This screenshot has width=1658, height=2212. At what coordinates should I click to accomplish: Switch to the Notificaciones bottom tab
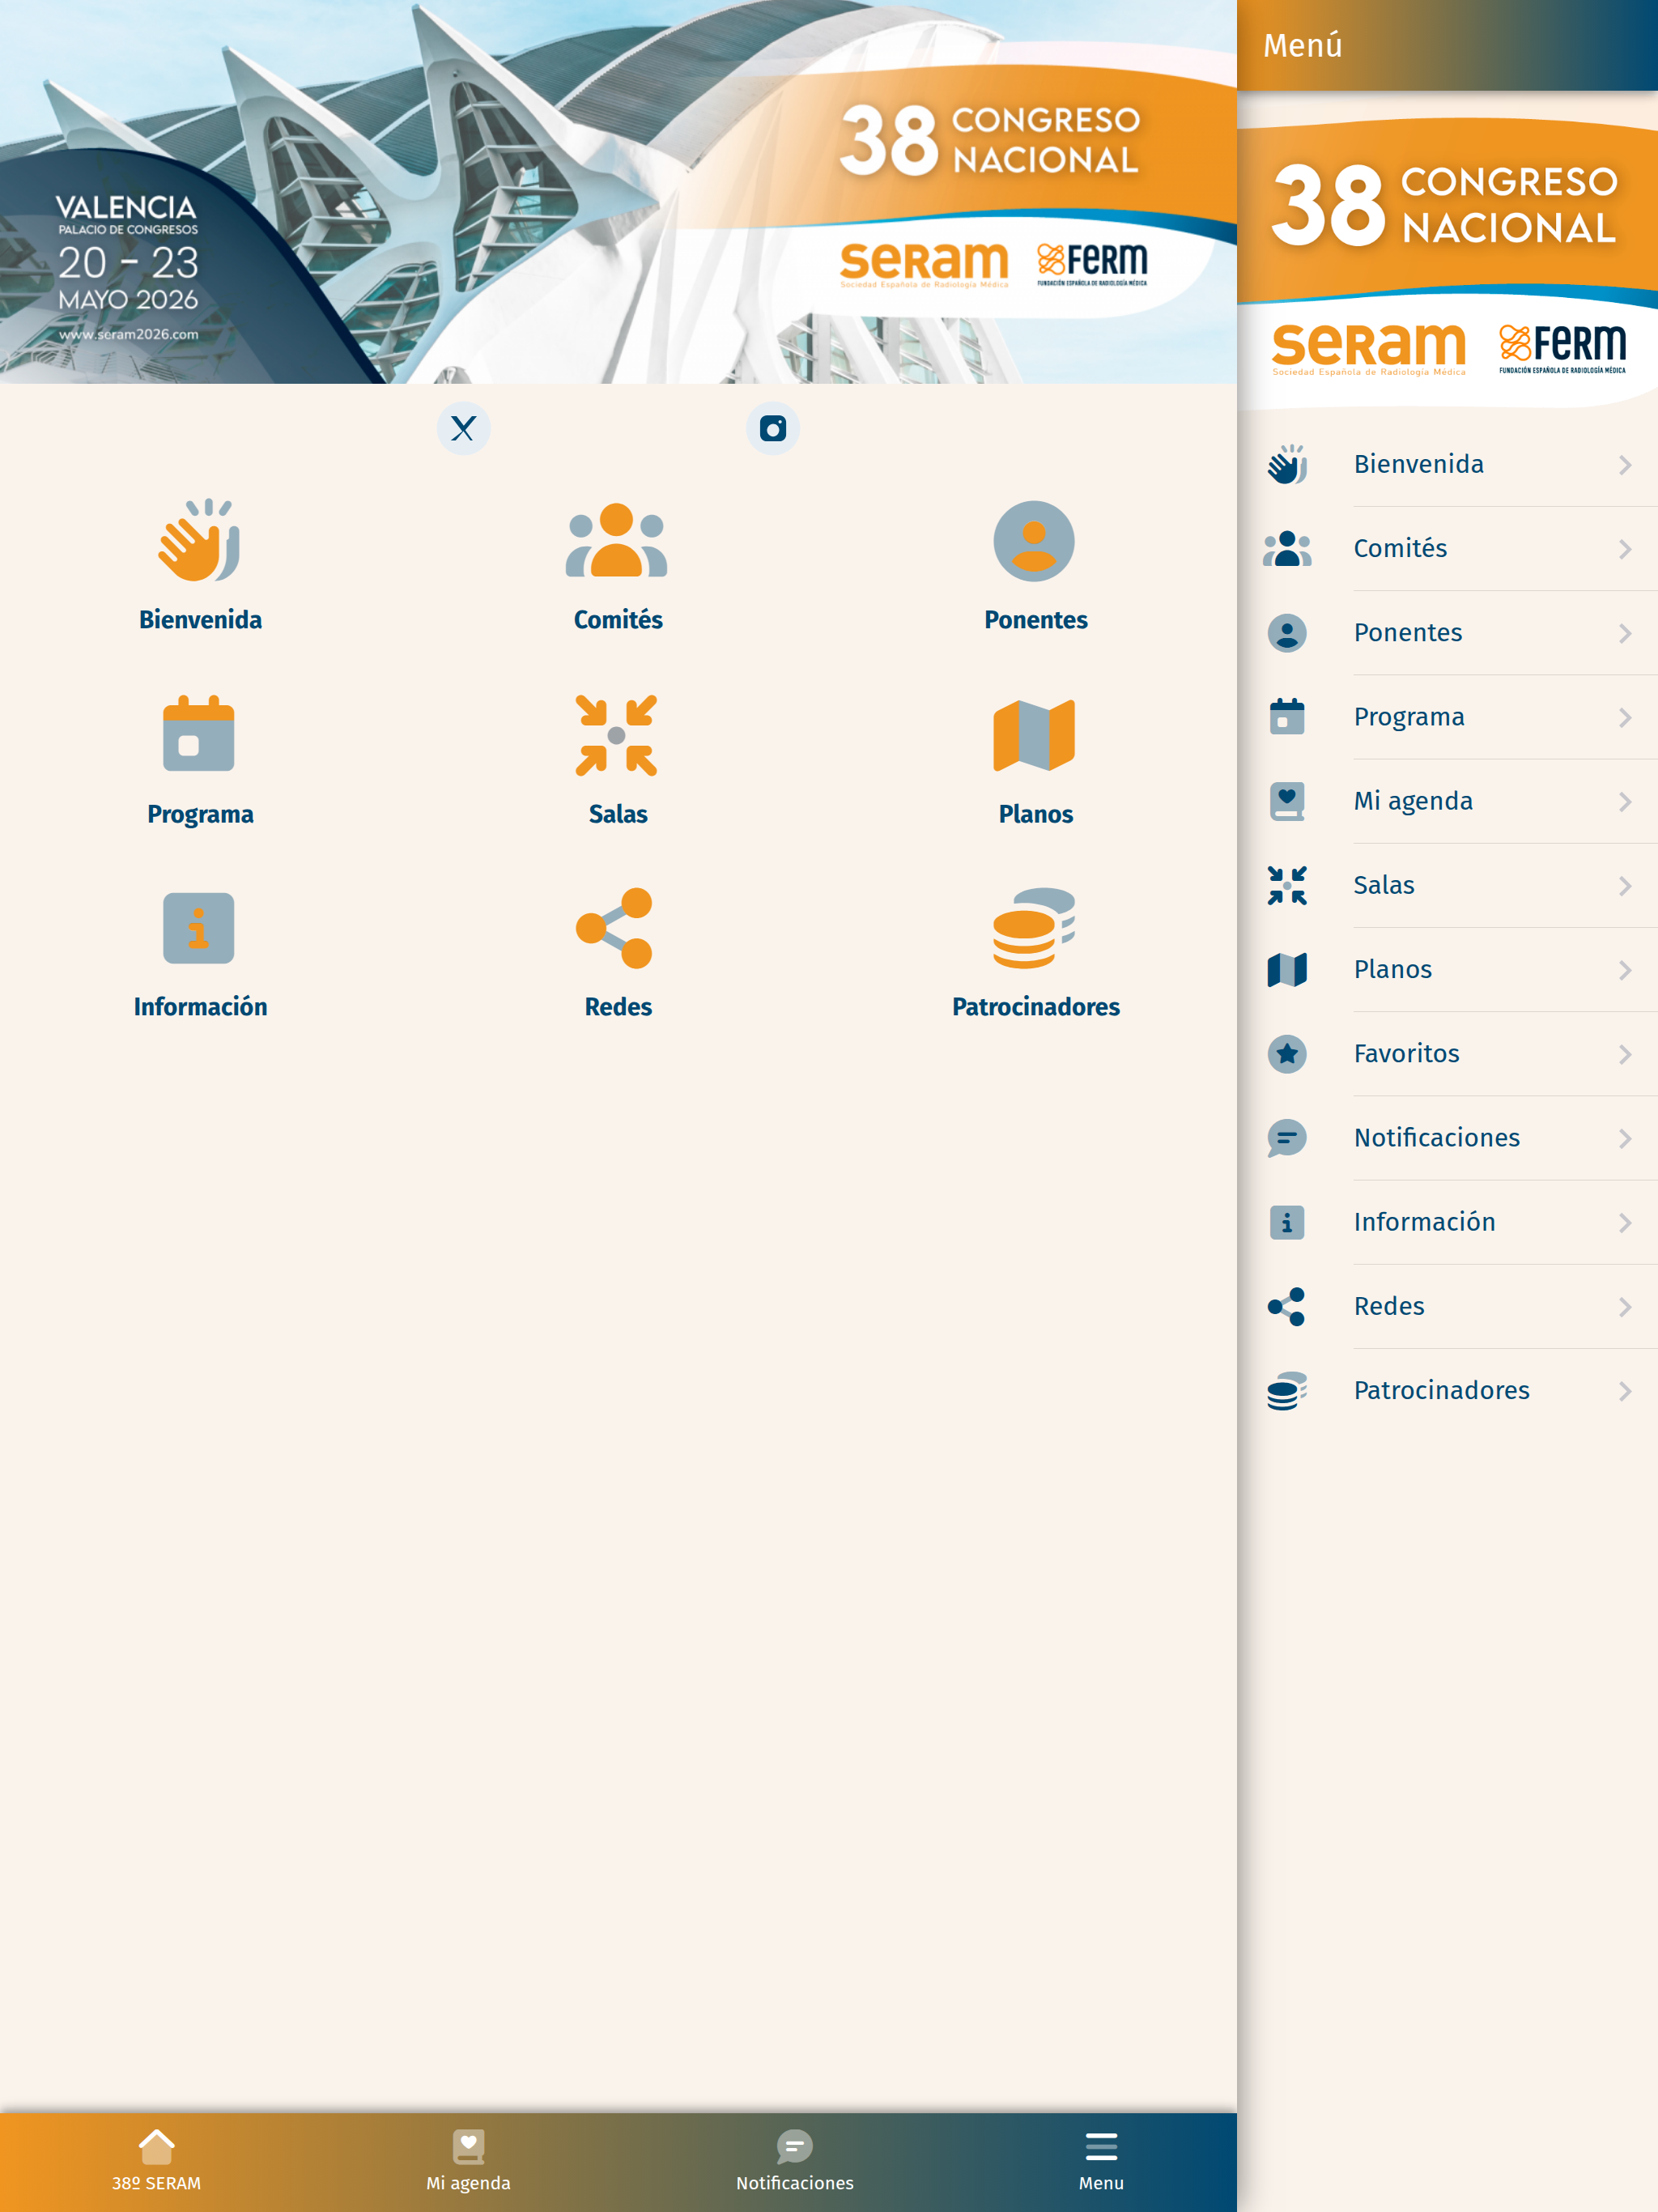click(x=795, y=2162)
